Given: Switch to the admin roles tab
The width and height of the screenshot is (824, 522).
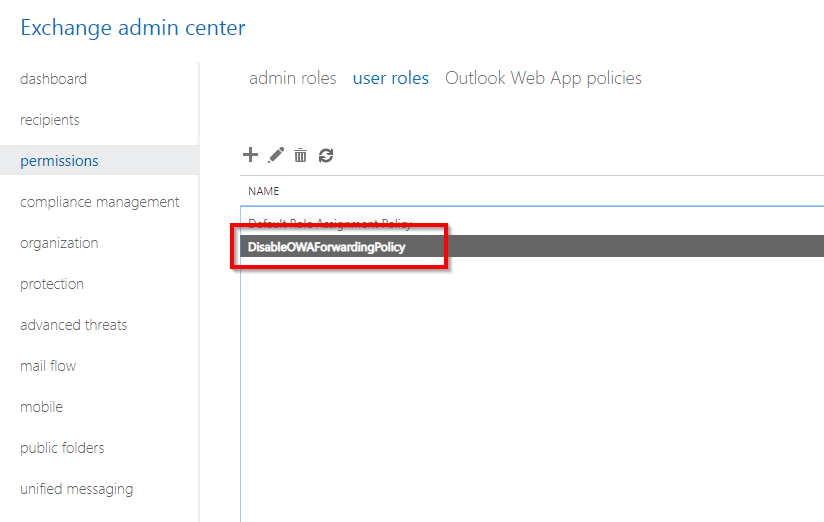Looking at the screenshot, I should tap(292, 78).
